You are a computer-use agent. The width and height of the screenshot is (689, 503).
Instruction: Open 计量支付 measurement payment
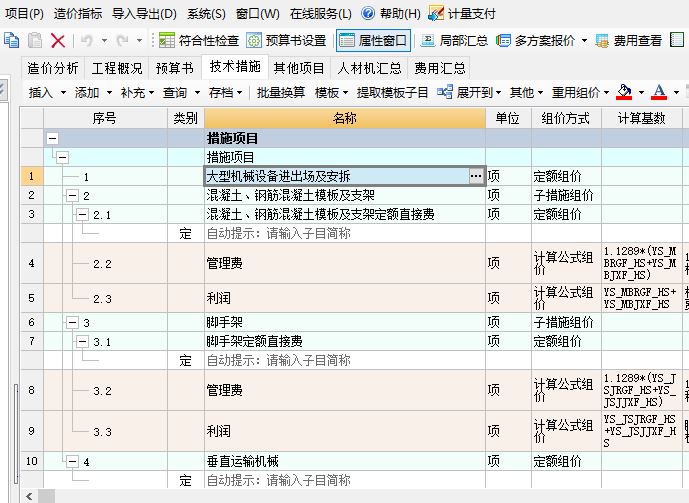coord(462,14)
